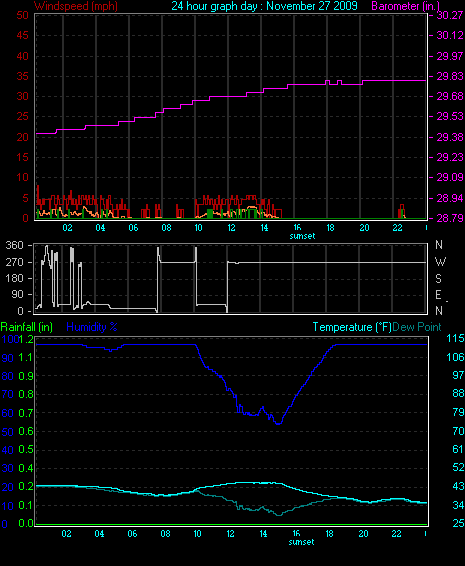Click the W compass label beside direction graph

click(440, 262)
